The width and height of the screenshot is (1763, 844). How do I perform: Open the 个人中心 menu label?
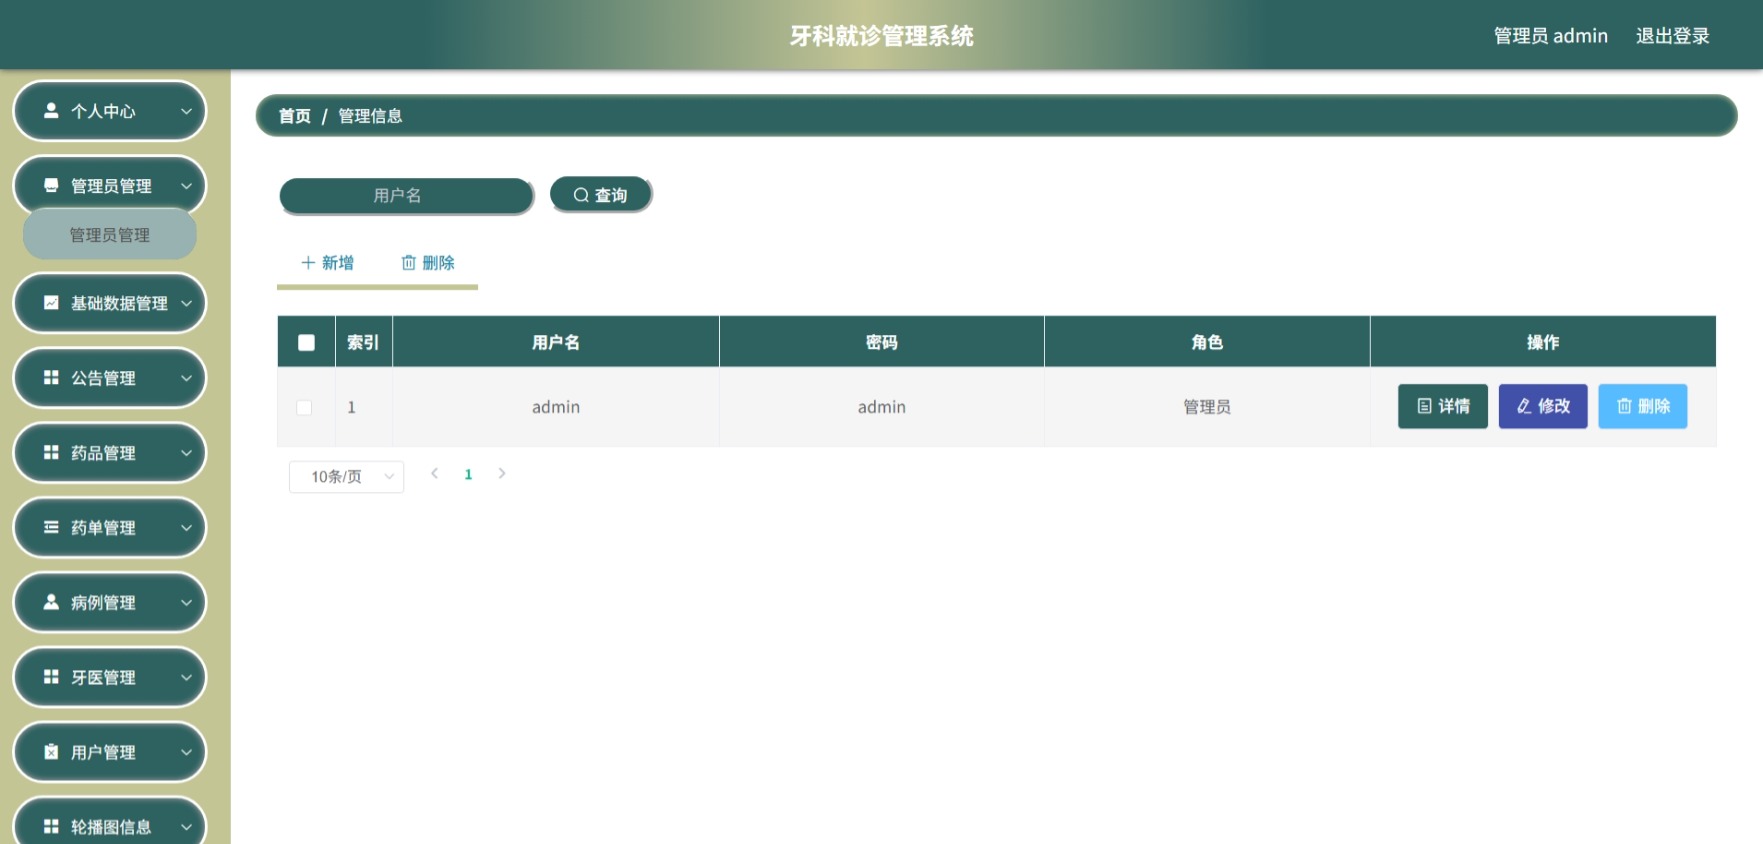103,111
